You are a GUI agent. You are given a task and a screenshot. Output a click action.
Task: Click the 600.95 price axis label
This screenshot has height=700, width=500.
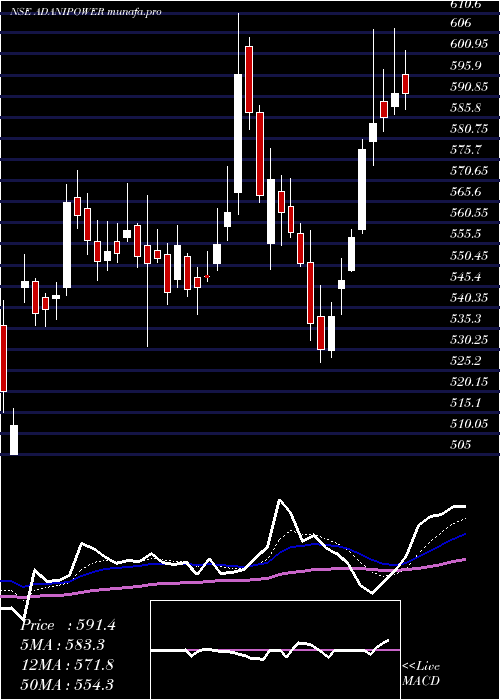click(x=468, y=44)
